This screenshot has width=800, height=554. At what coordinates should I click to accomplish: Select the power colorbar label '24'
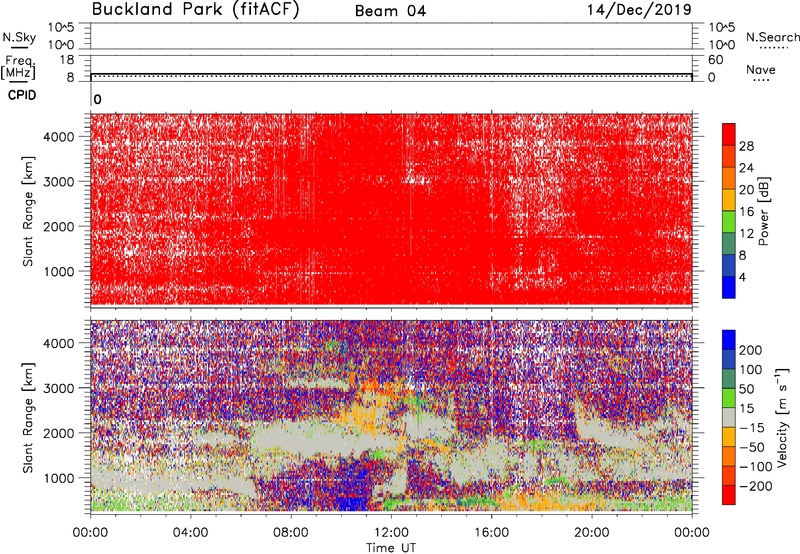click(746, 168)
